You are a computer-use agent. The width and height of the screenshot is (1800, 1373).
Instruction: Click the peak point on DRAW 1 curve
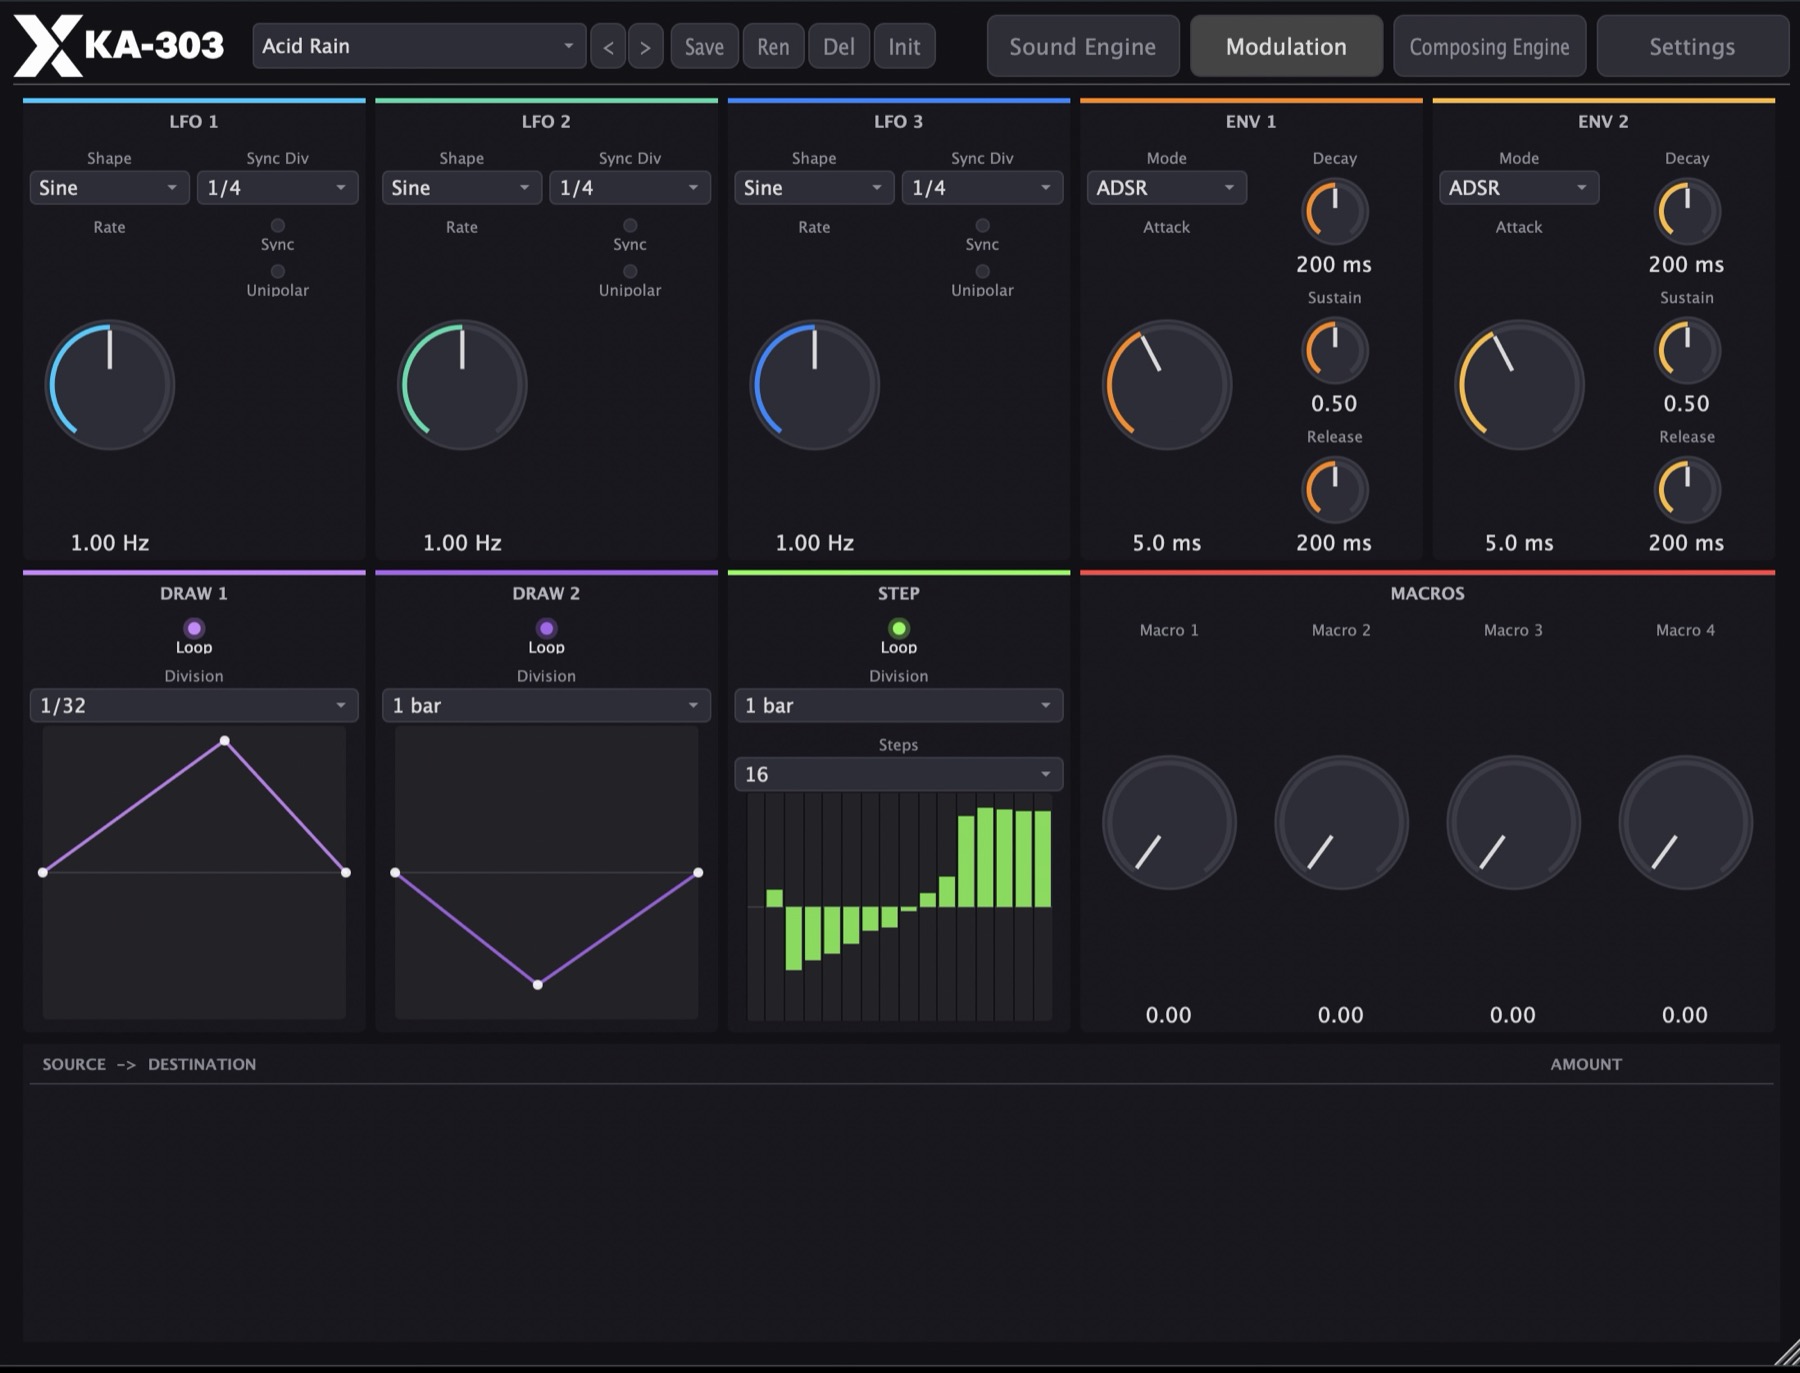pos(225,741)
